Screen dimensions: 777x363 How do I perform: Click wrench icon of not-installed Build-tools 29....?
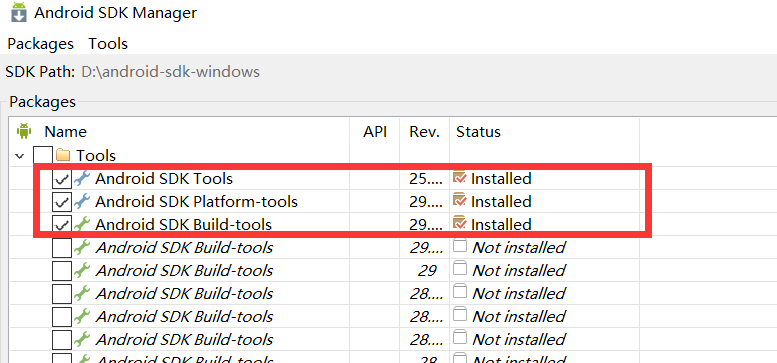[82, 247]
